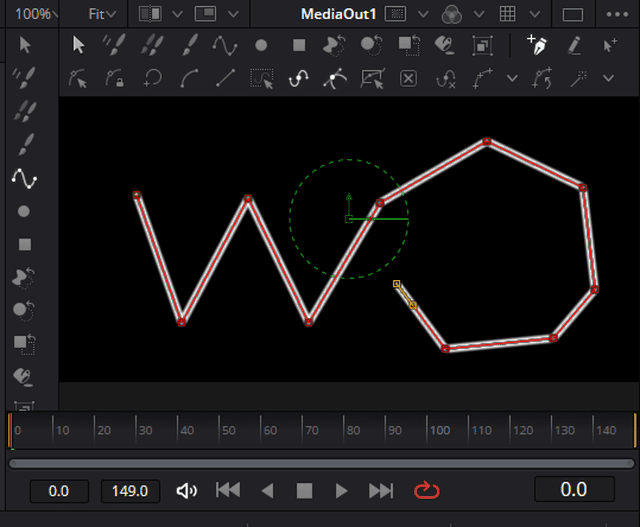Choose Copy Ellipse in the left vertical toolbar
640x527 pixels.
24,310
